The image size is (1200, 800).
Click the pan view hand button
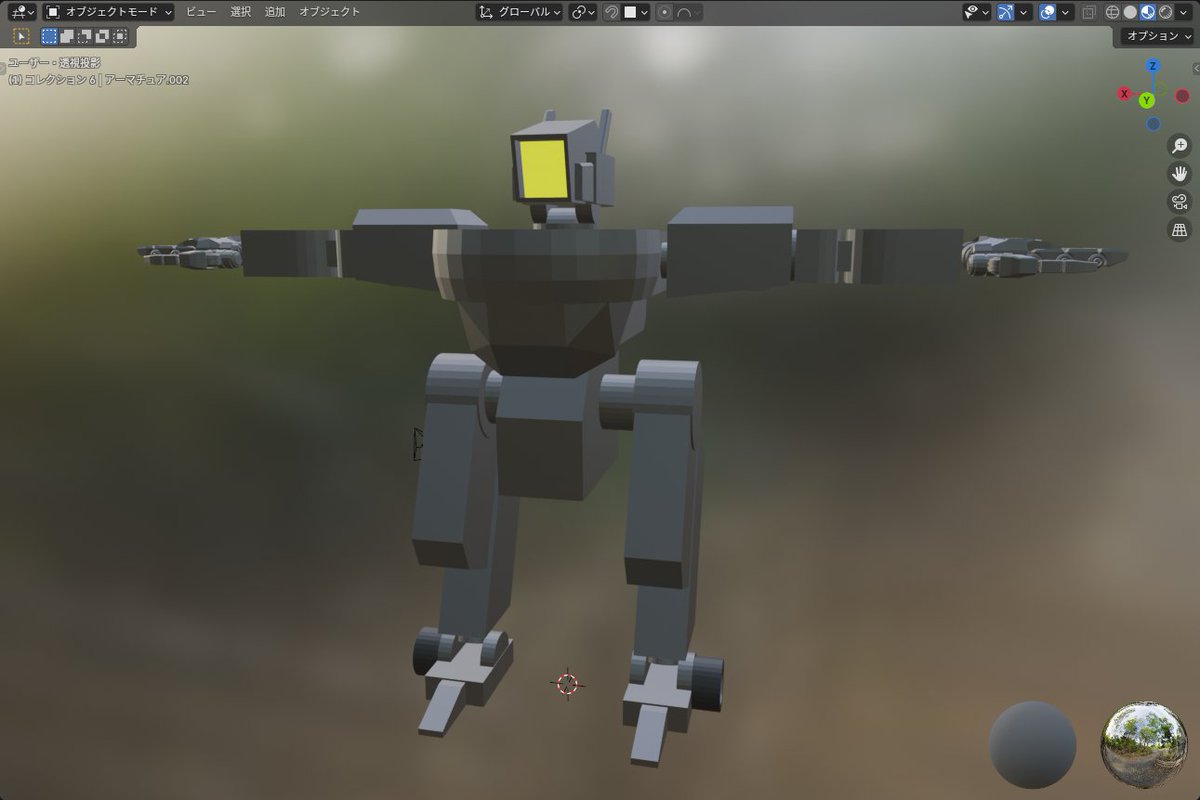[x=1179, y=174]
